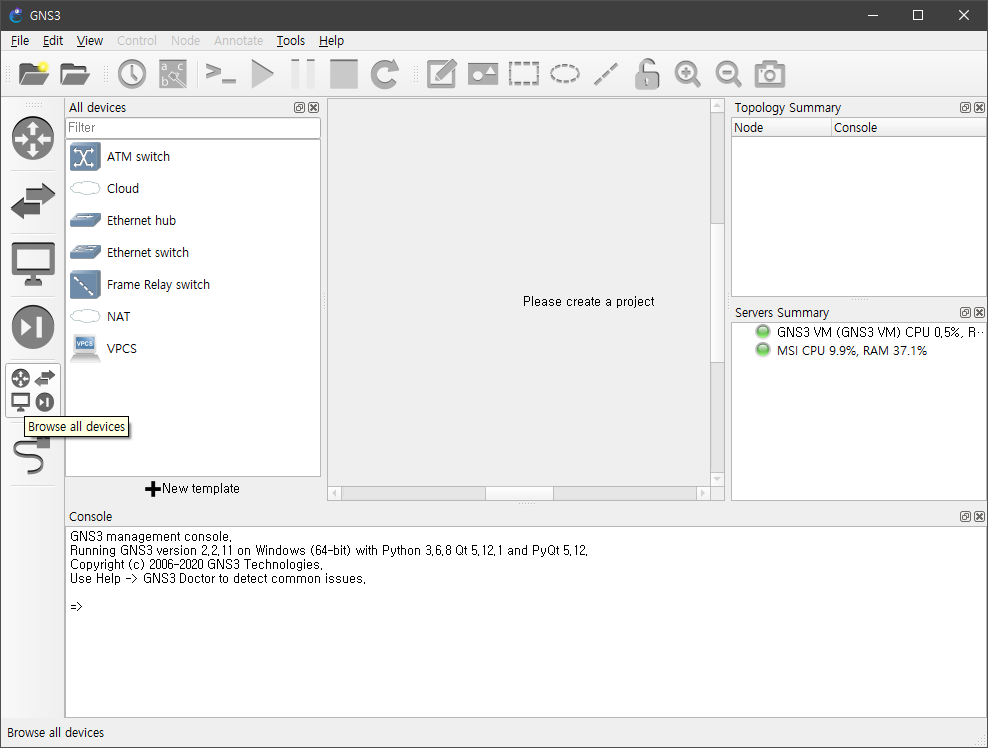Select the Insert a picture tool
This screenshot has width=988, height=748.
point(483,74)
